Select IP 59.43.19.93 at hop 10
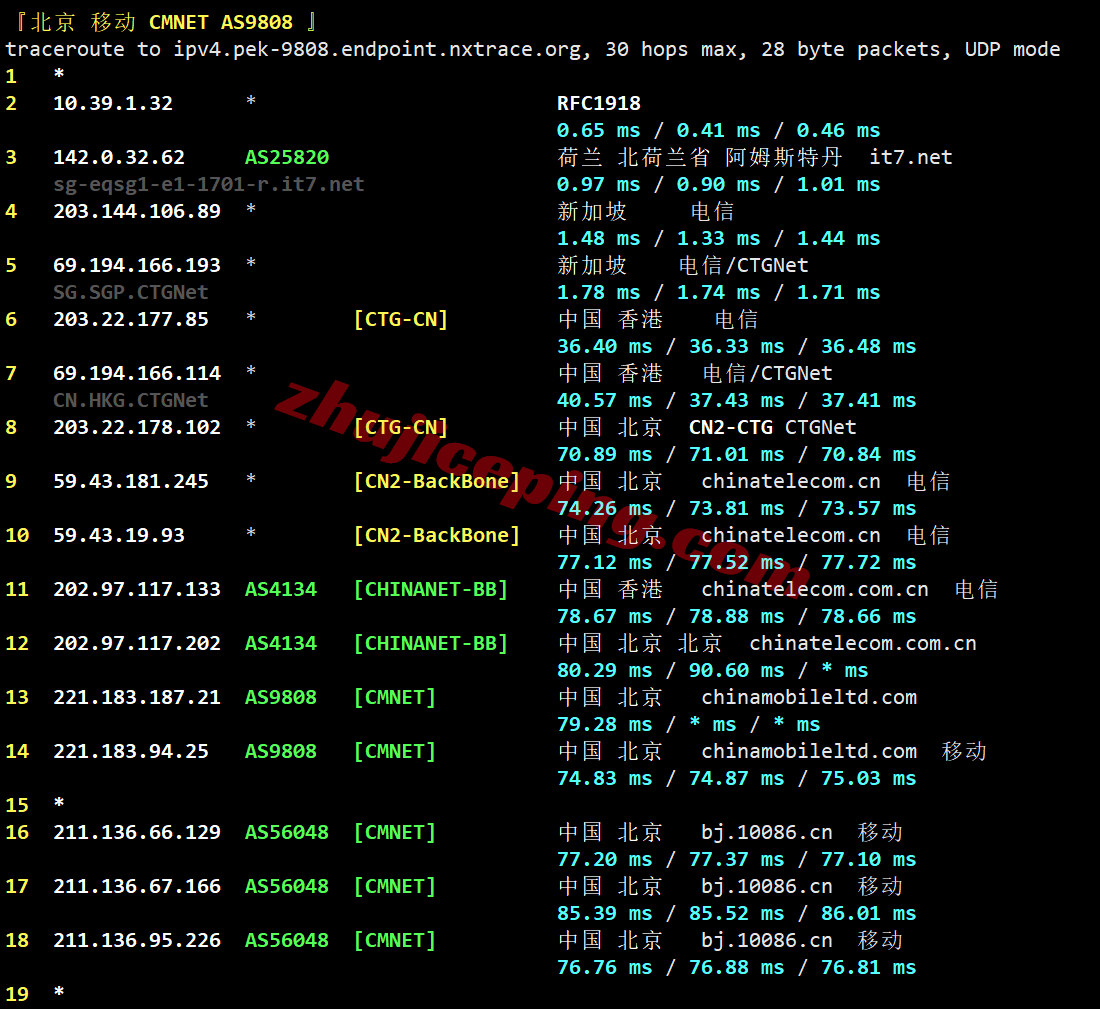1100x1009 pixels. pyautogui.click(x=119, y=535)
